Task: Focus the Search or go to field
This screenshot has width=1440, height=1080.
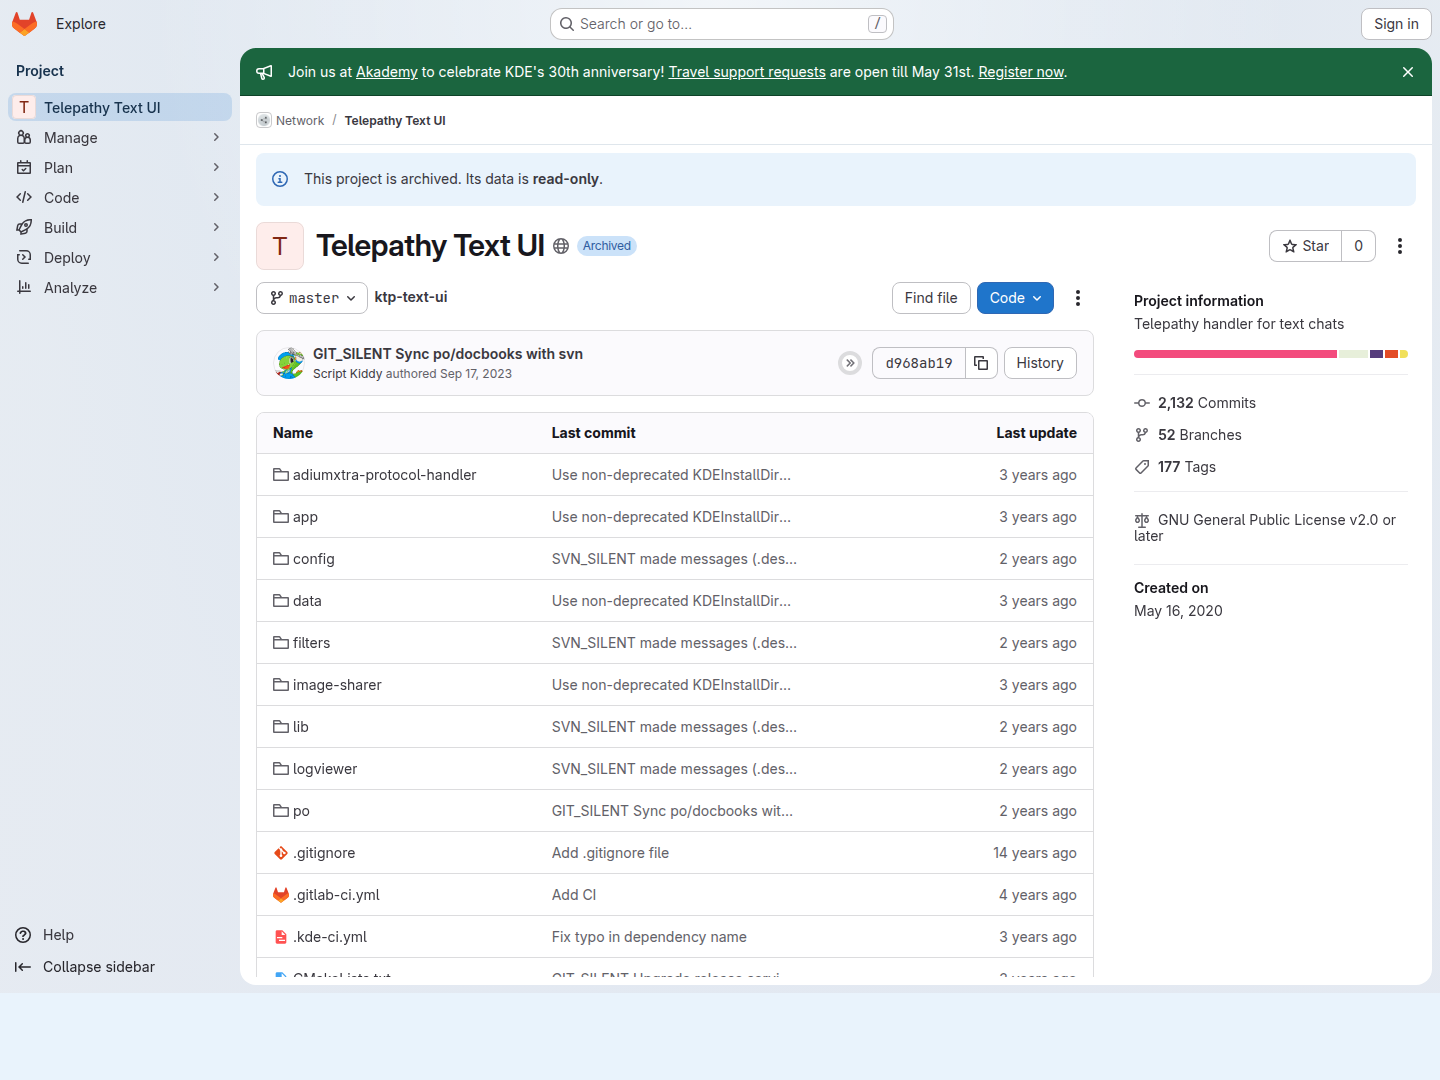Action: (722, 24)
